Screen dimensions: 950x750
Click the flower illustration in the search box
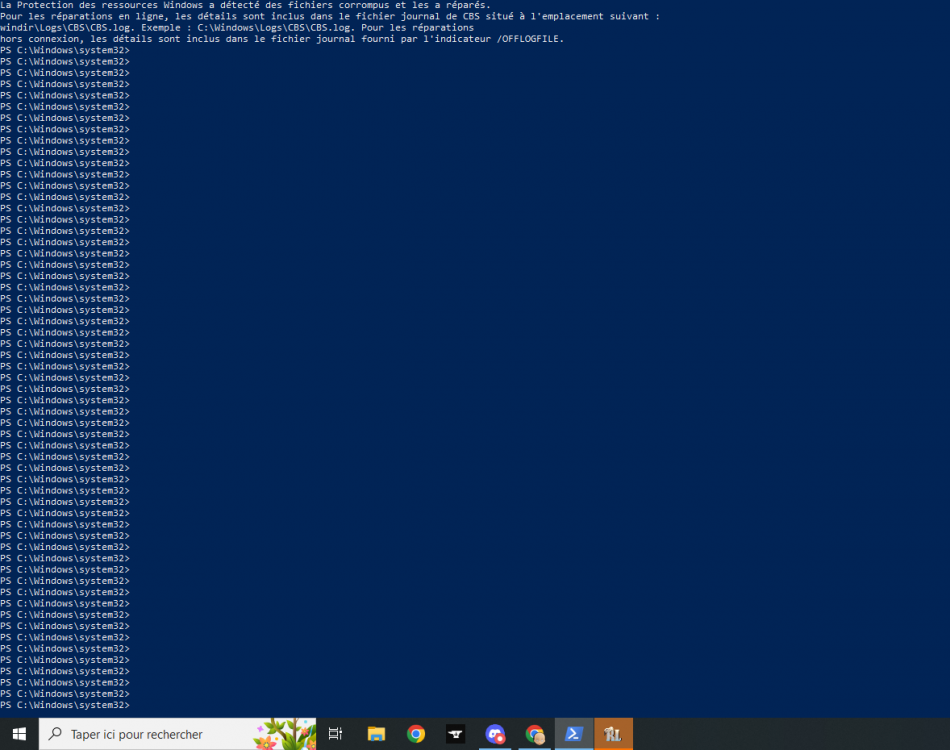(285, 734)
